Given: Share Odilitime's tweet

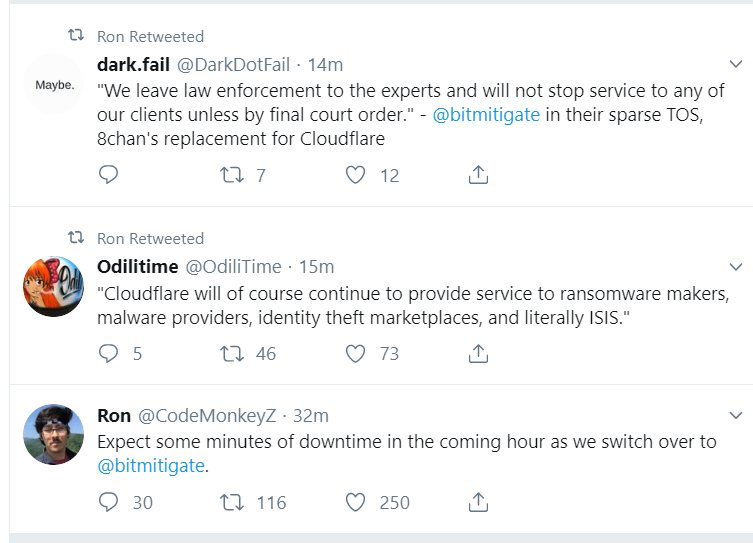Looking at the screenshot, I should click(x=478, y=353).
